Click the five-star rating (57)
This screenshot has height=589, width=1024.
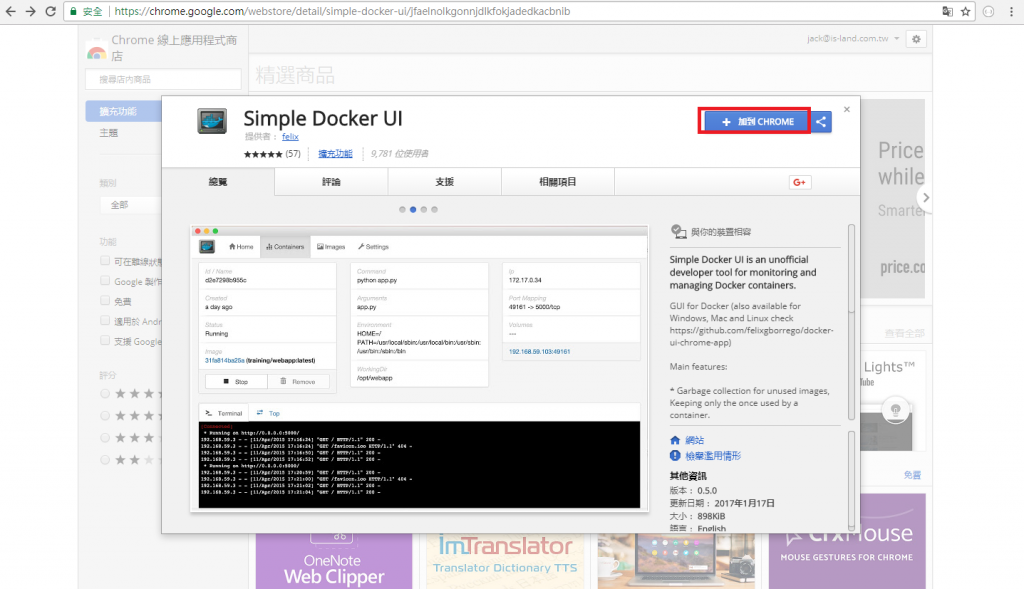click(x=272, y=154)
